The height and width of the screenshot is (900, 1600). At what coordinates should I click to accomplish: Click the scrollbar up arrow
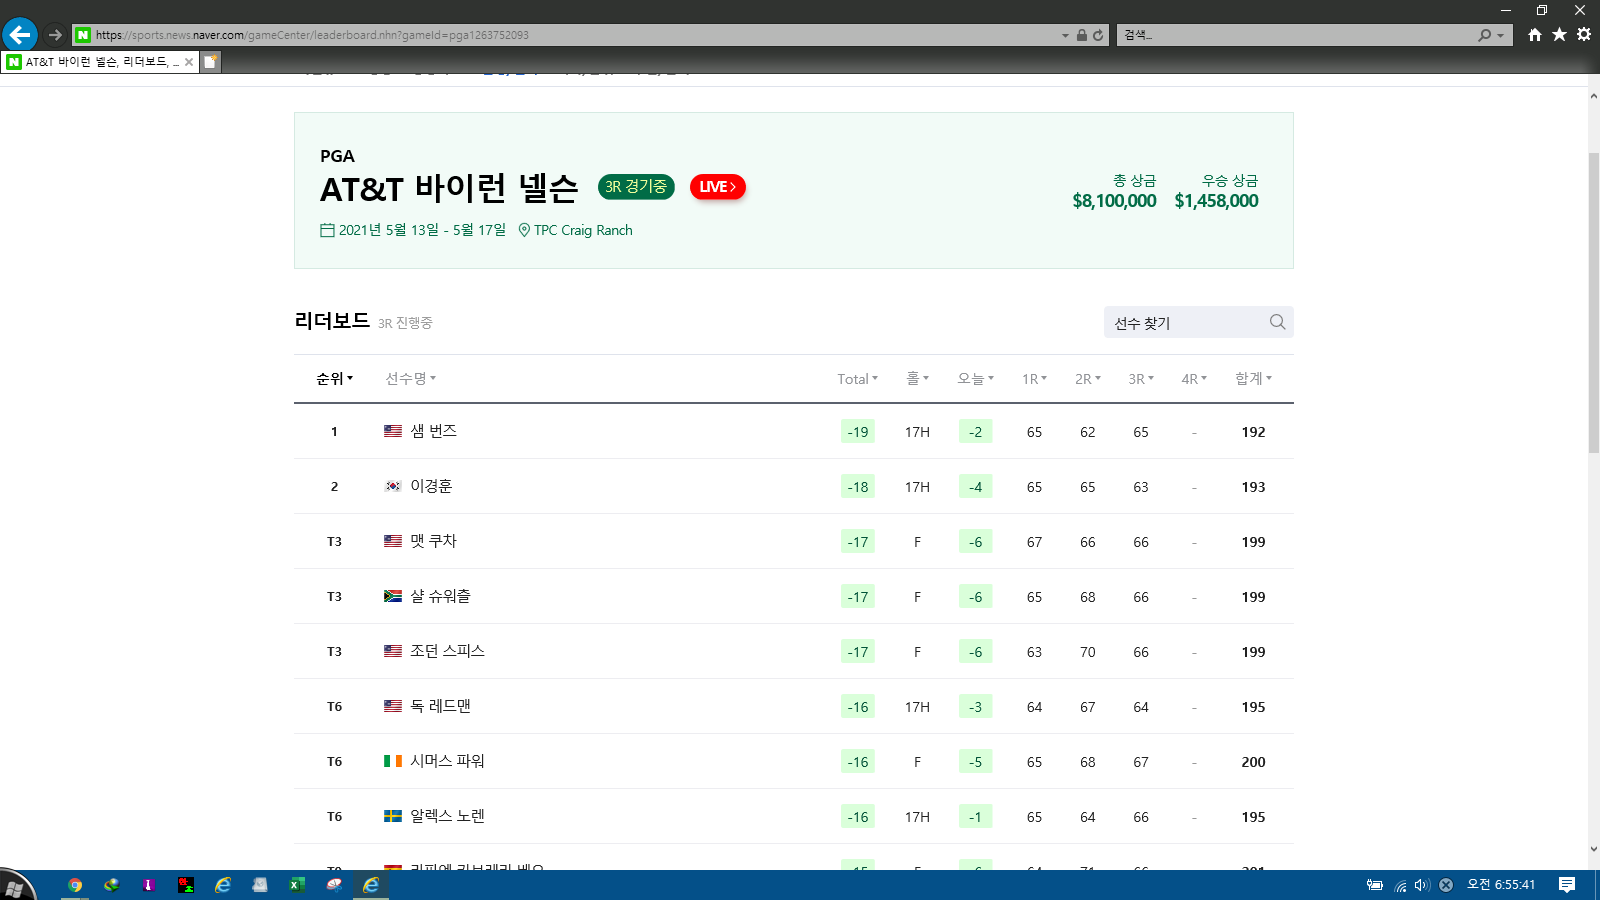[x=1594, y=96]
